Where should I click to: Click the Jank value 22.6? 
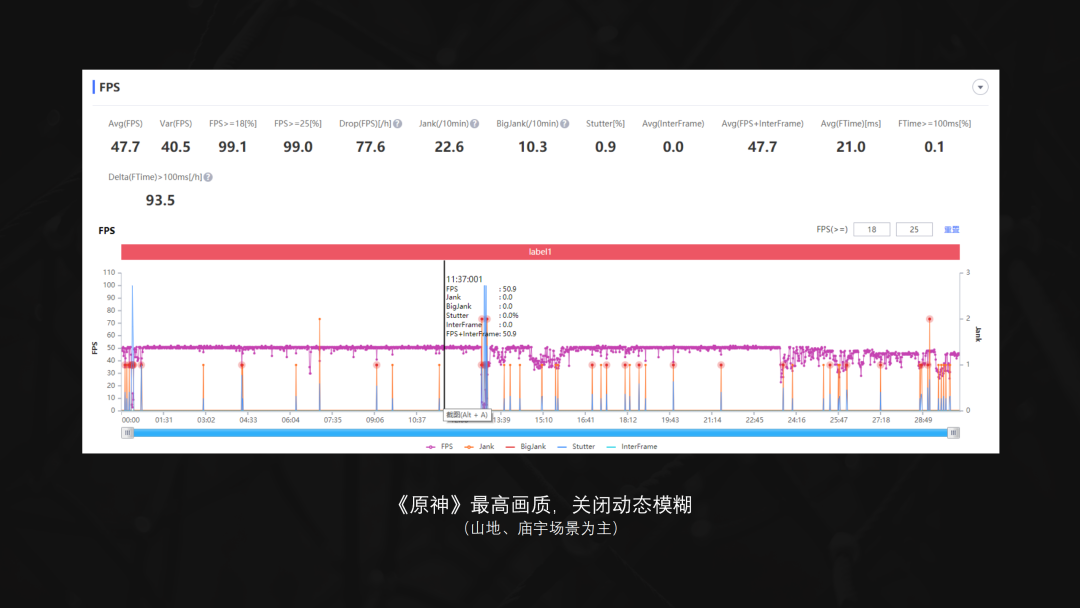tap(449, 147)
